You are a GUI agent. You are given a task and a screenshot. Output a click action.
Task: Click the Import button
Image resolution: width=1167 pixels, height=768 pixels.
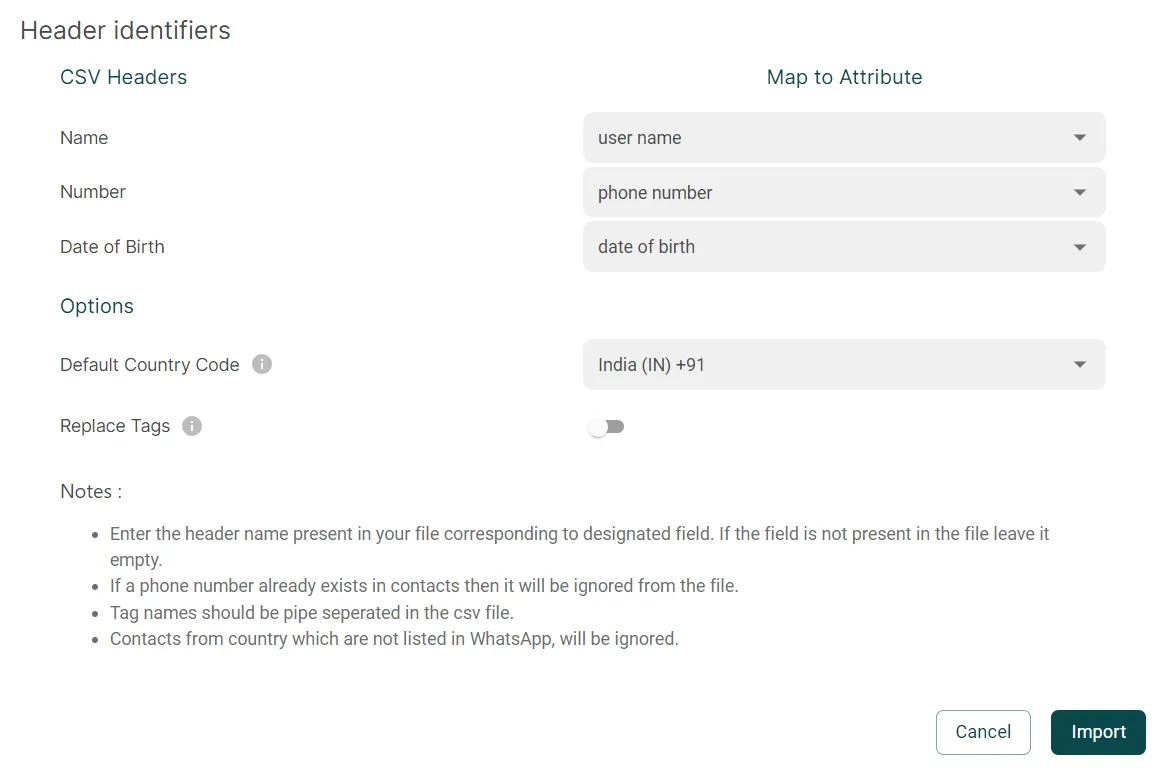[1098, 732]
